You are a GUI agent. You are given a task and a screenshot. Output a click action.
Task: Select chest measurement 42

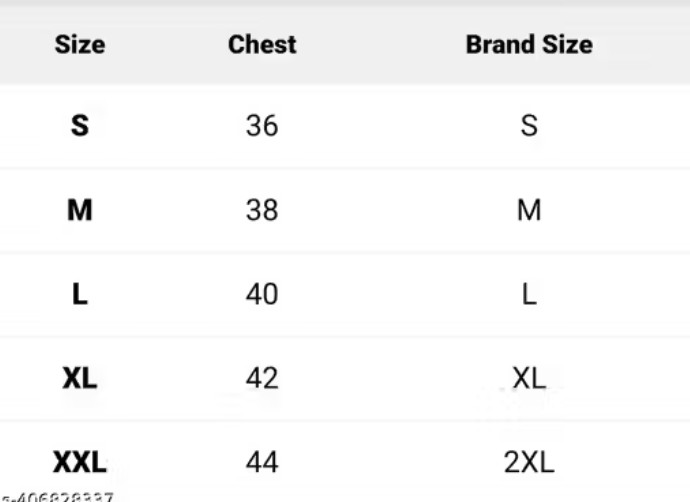pos(262,378)
